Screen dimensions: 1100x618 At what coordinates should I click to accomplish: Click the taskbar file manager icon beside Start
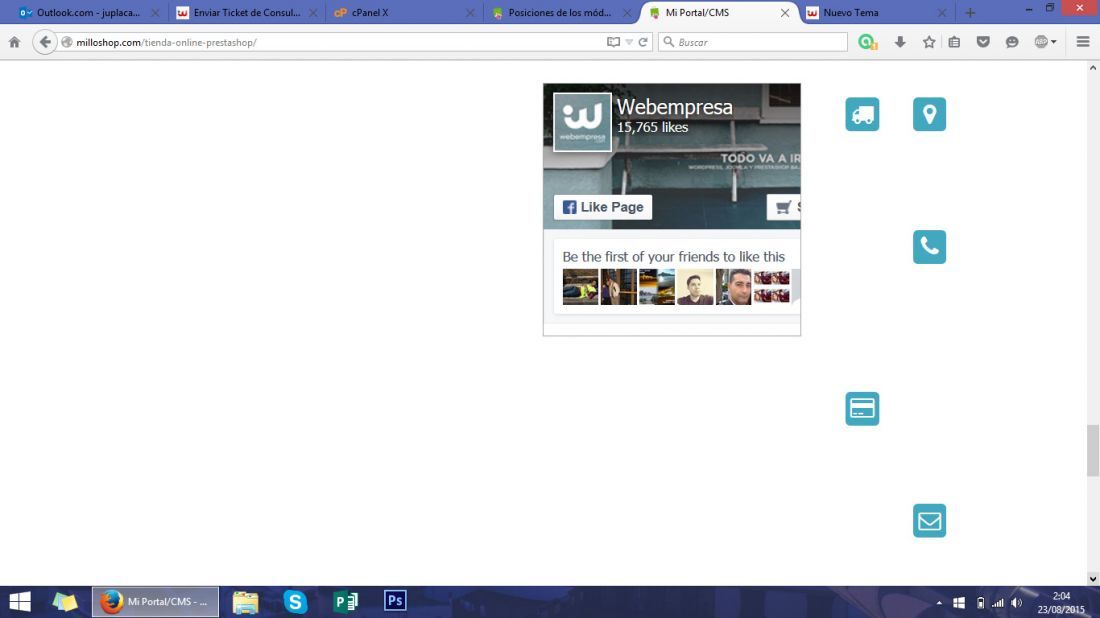[65, 602]
